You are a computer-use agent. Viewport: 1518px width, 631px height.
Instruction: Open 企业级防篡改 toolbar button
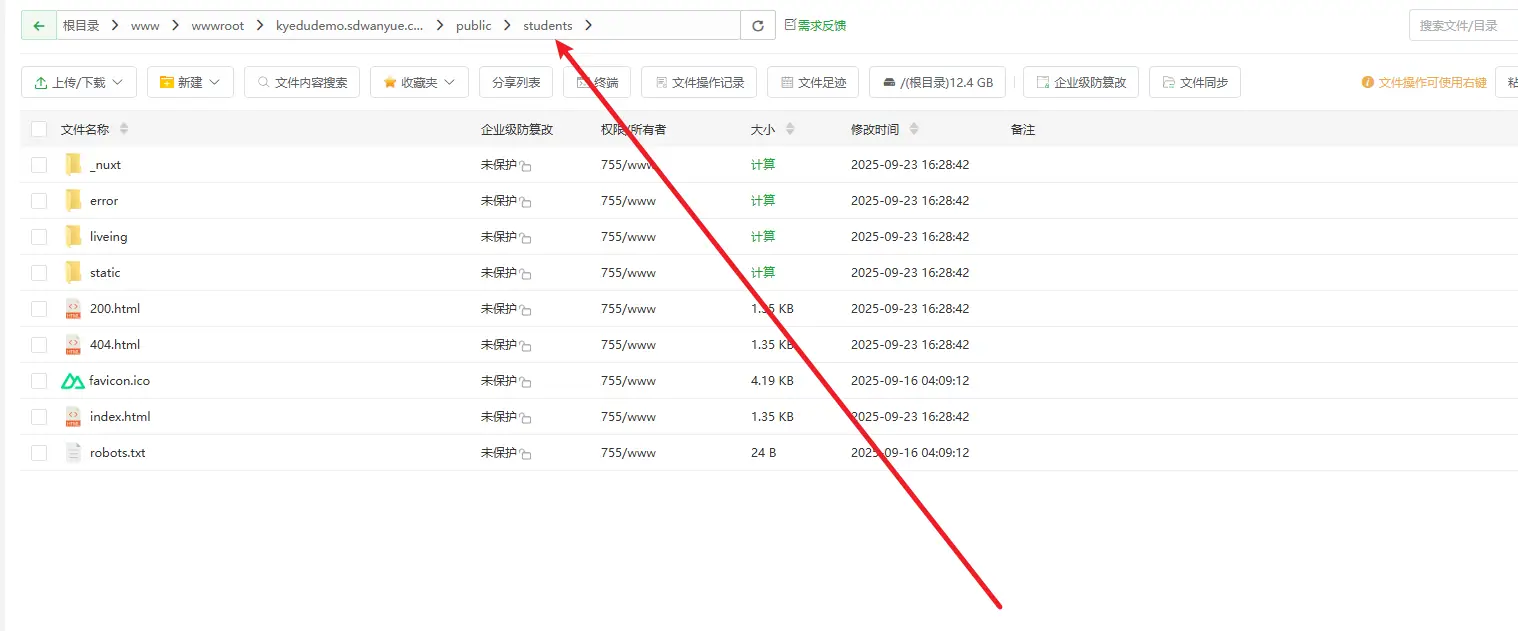[x=1081, y=82]
